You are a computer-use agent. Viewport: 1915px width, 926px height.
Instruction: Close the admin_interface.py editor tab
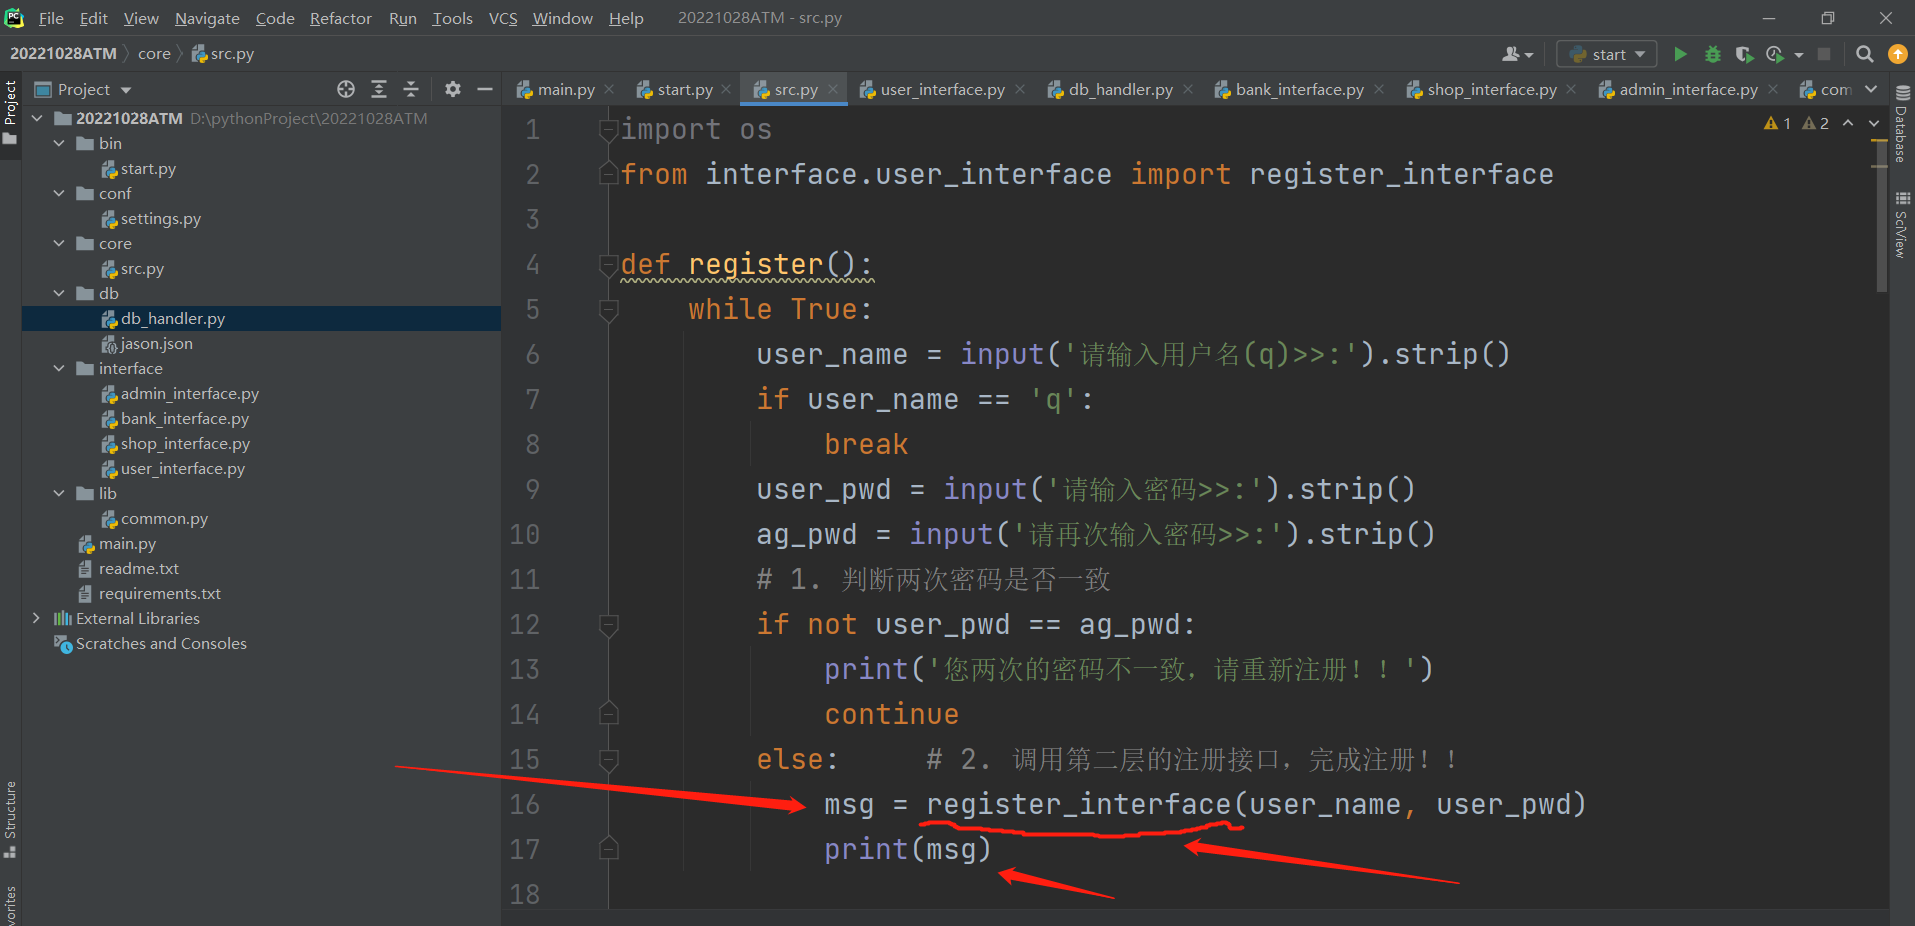[x=1773, y=89]
